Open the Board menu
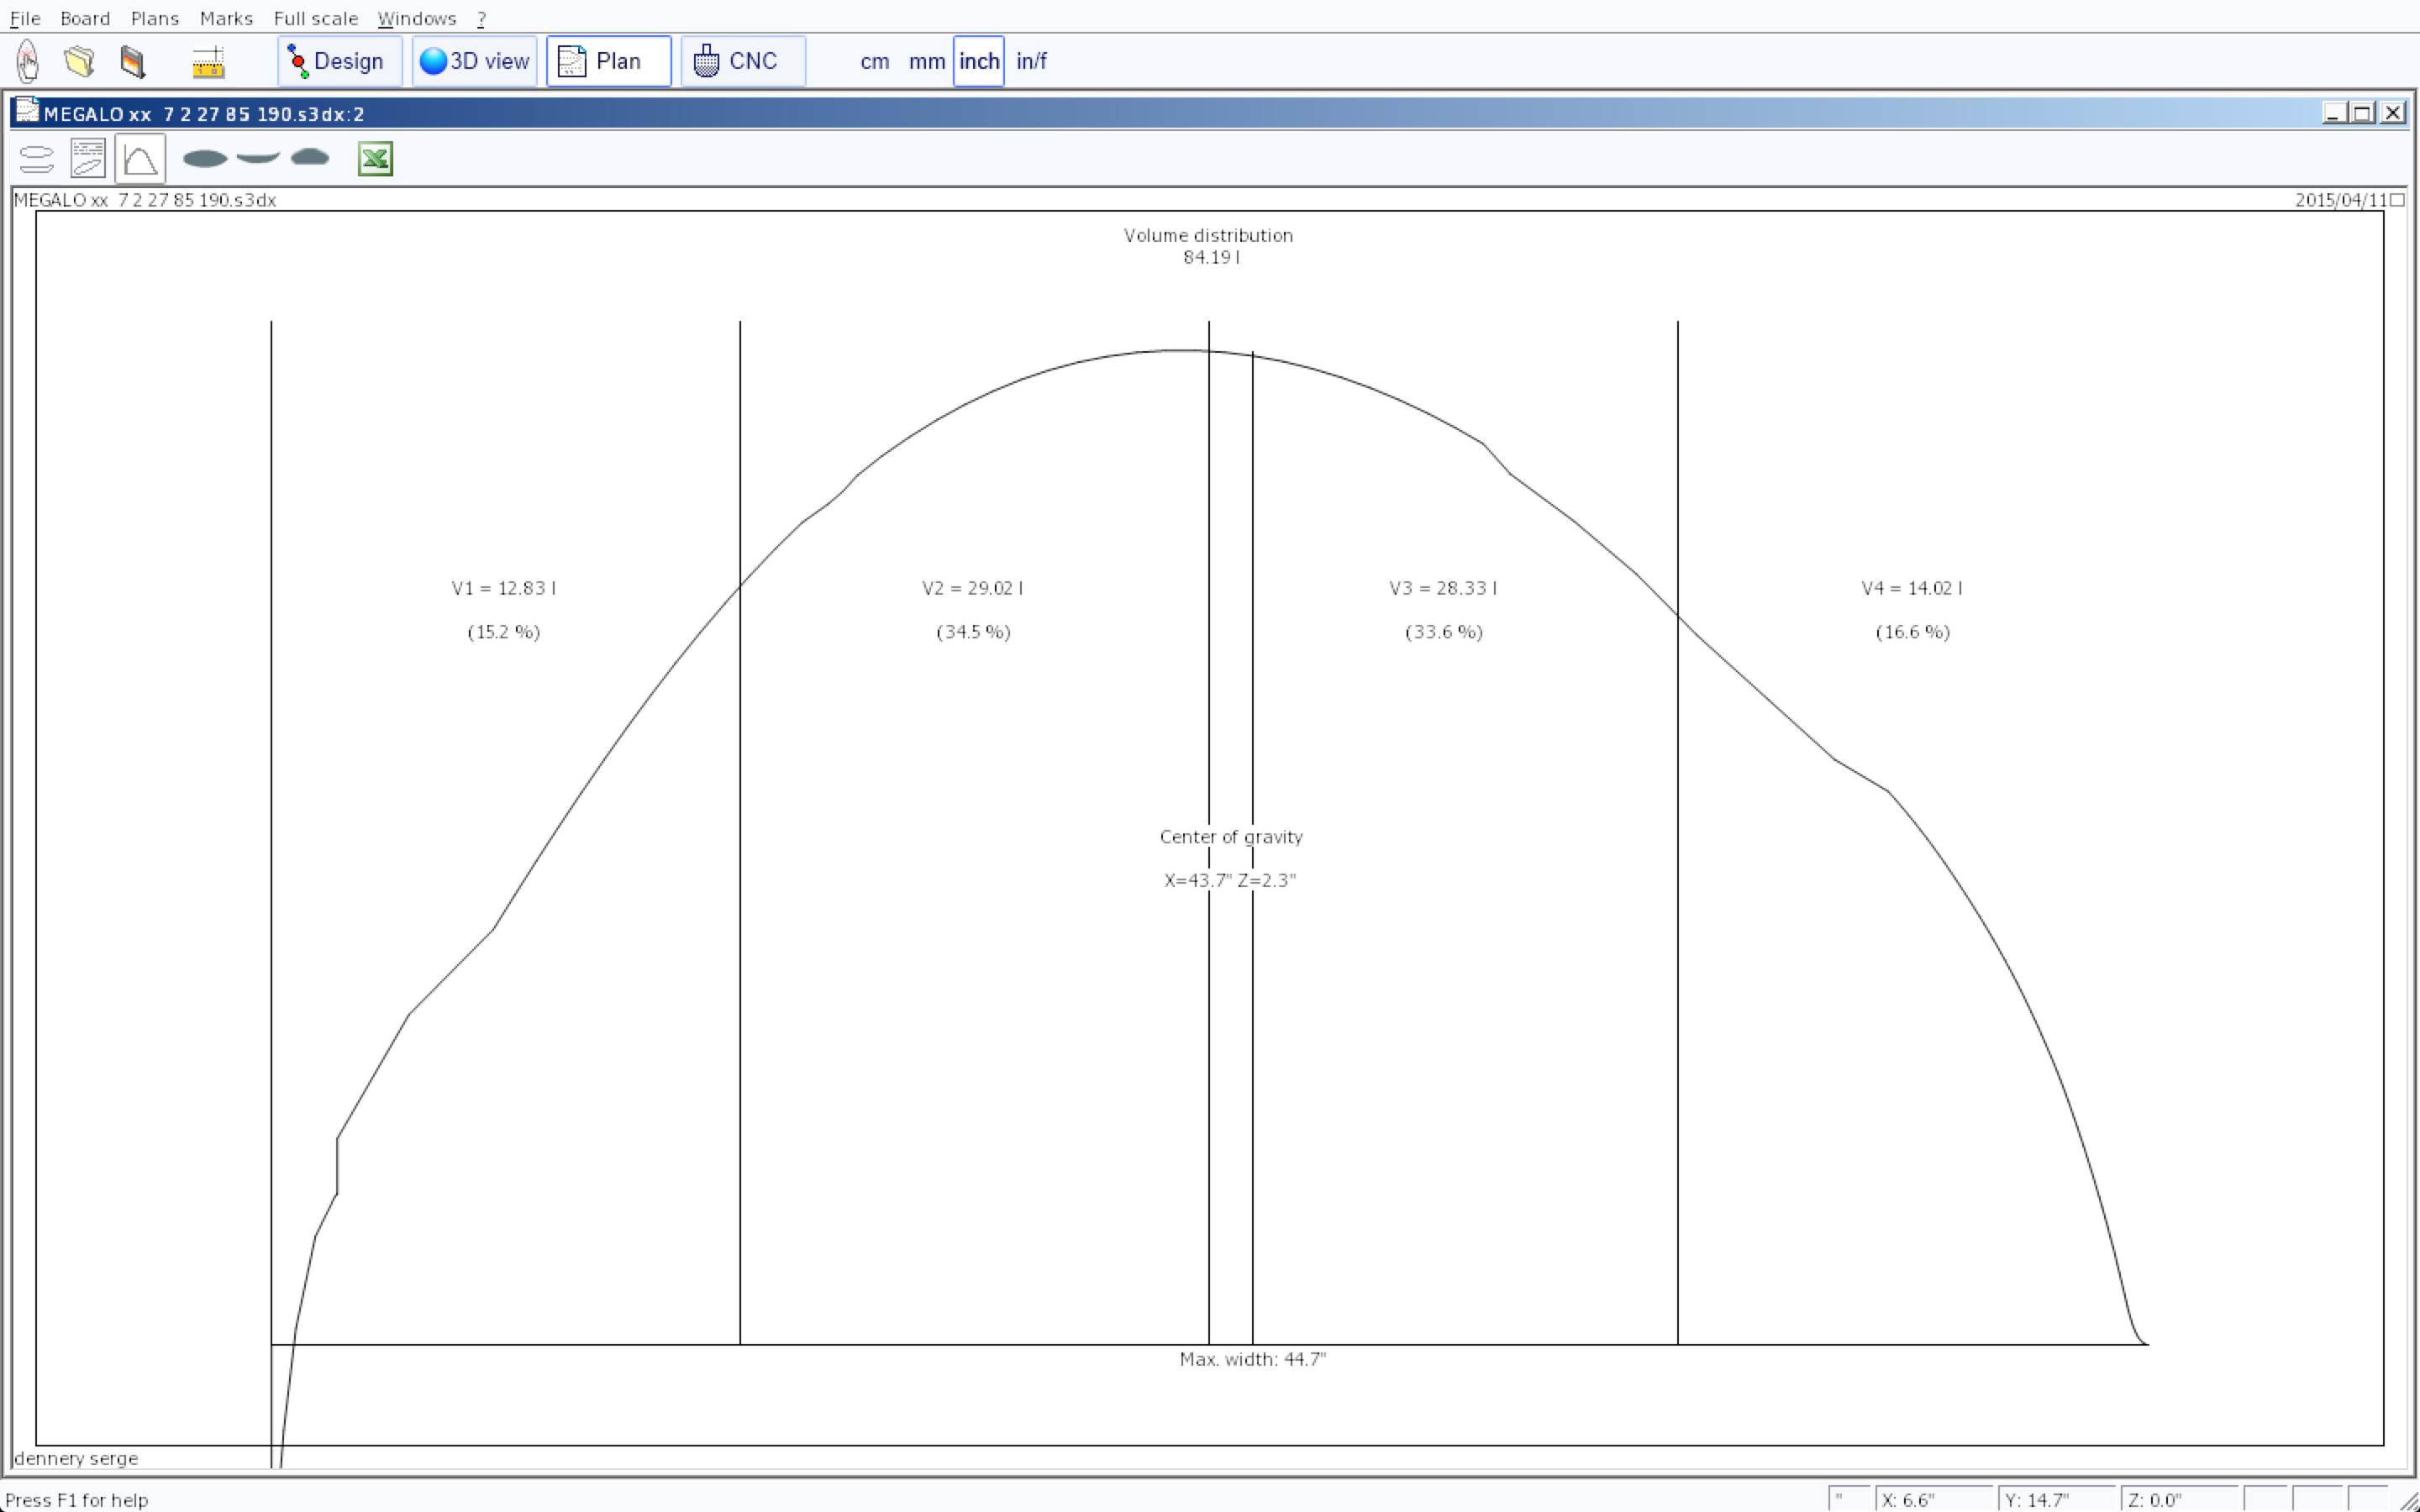2420x1512 pixels. 85,18
